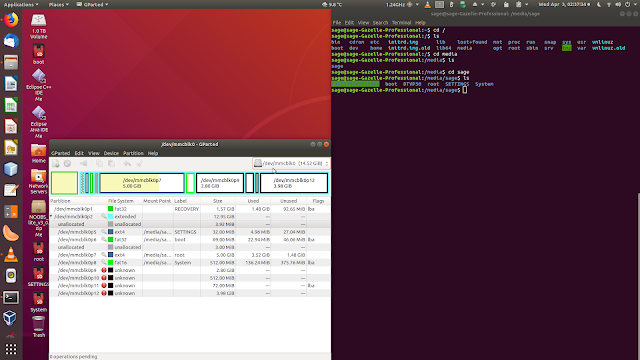This screenshot has height=360, width=640.
Task: Select the 1.0 TB Volume desktop icon
Action: 38,26
